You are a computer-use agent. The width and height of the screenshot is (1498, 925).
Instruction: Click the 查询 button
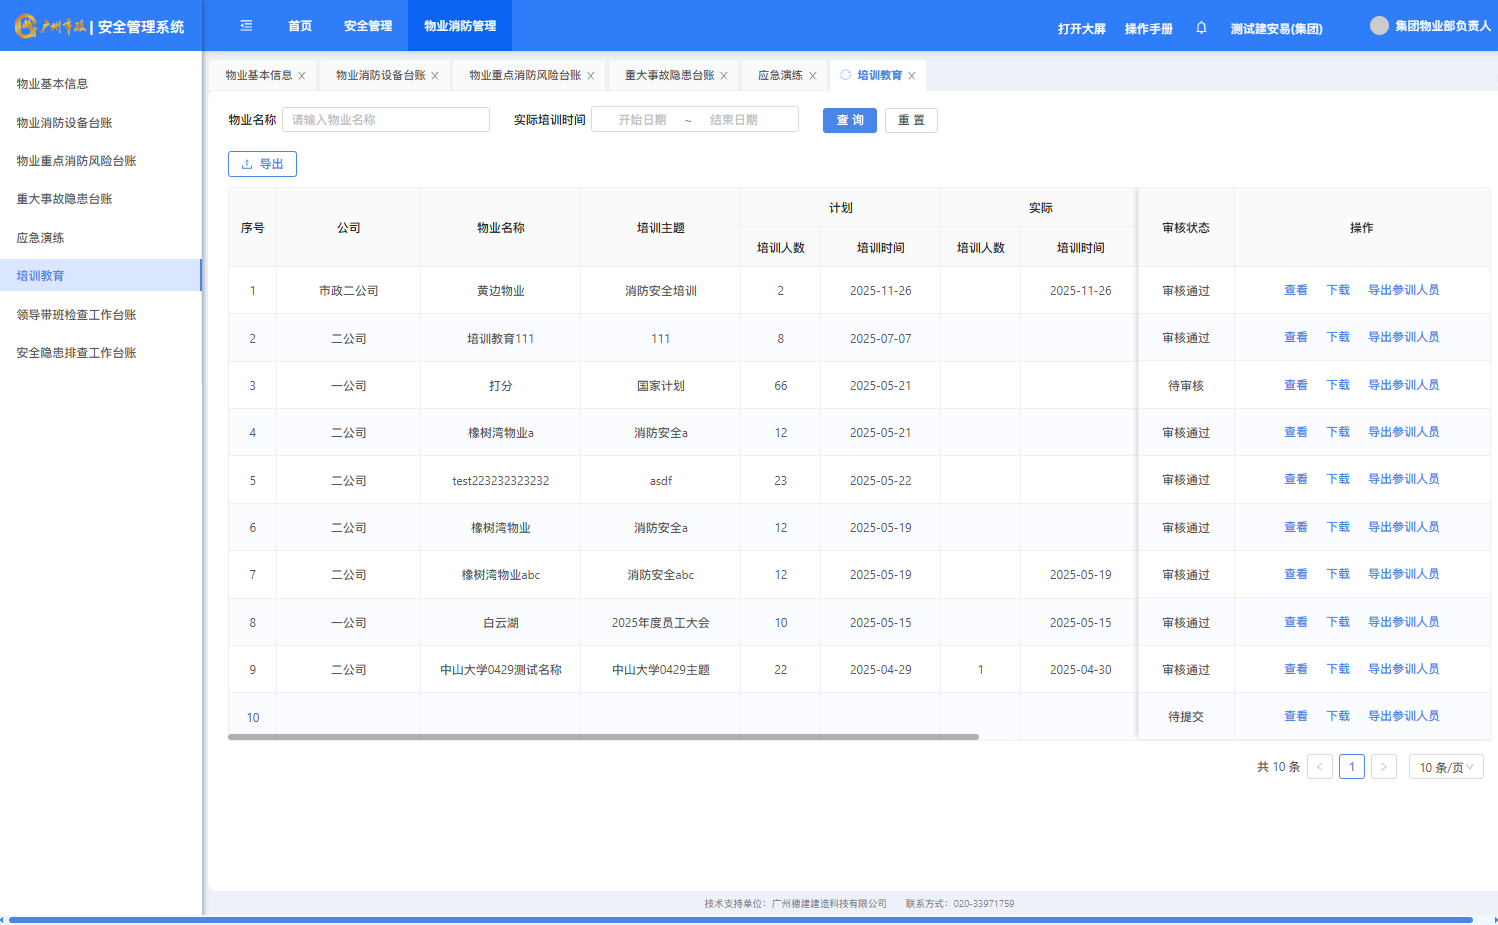[850, 120]
